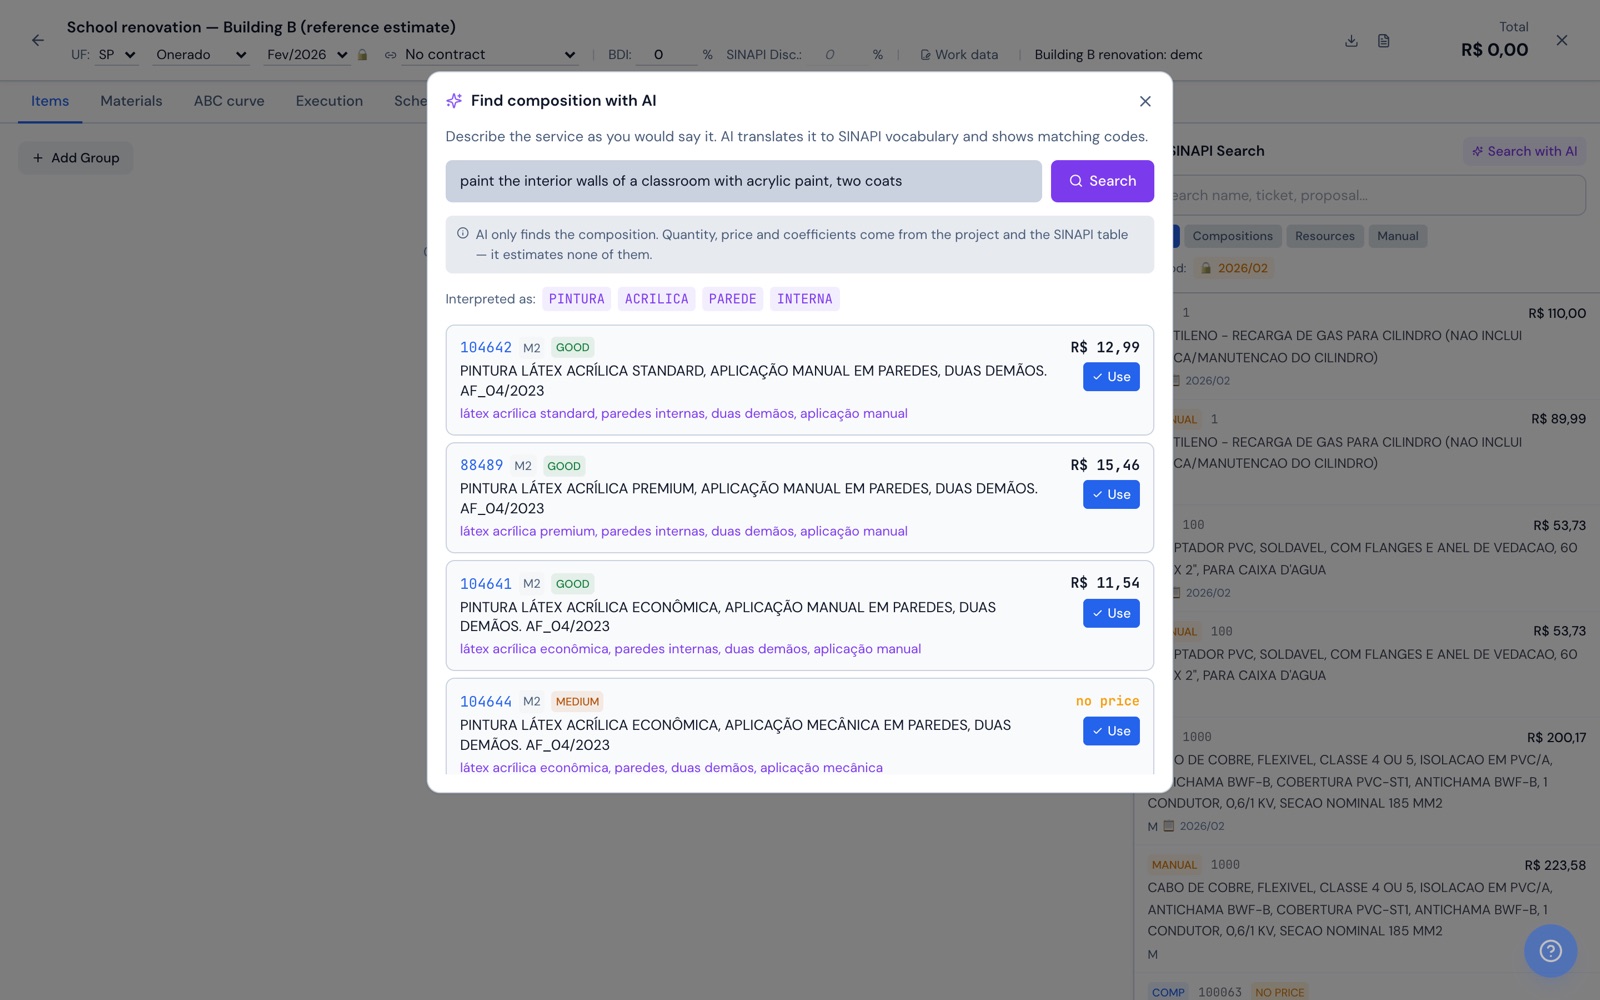Click the Search button in AI dialog
The image size is (1600, 1000).
tap(1102, 181)
